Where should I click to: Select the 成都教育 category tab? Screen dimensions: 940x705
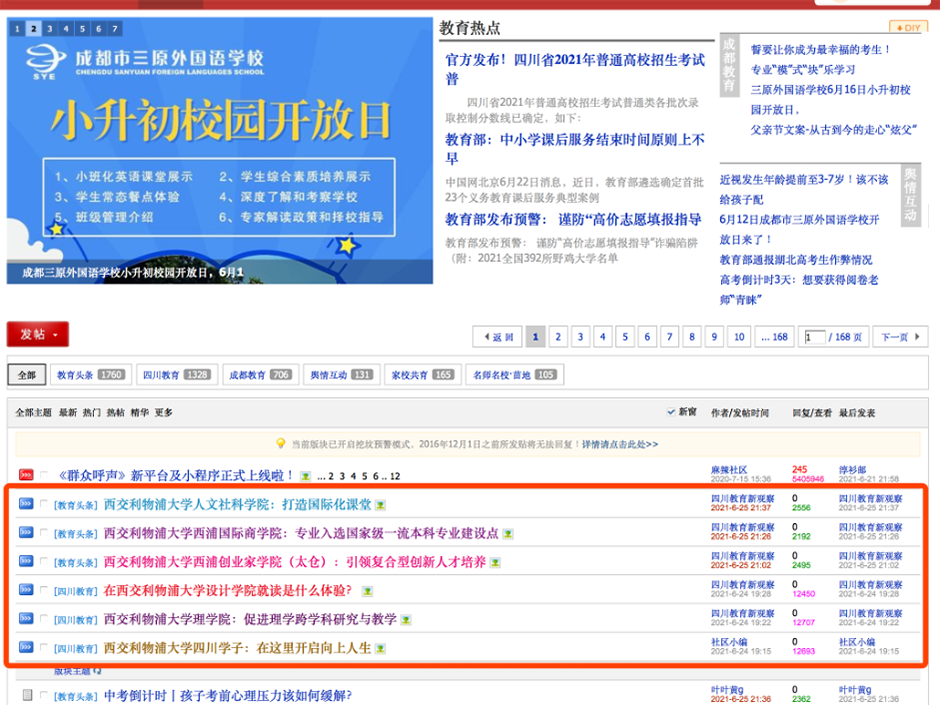260,375
